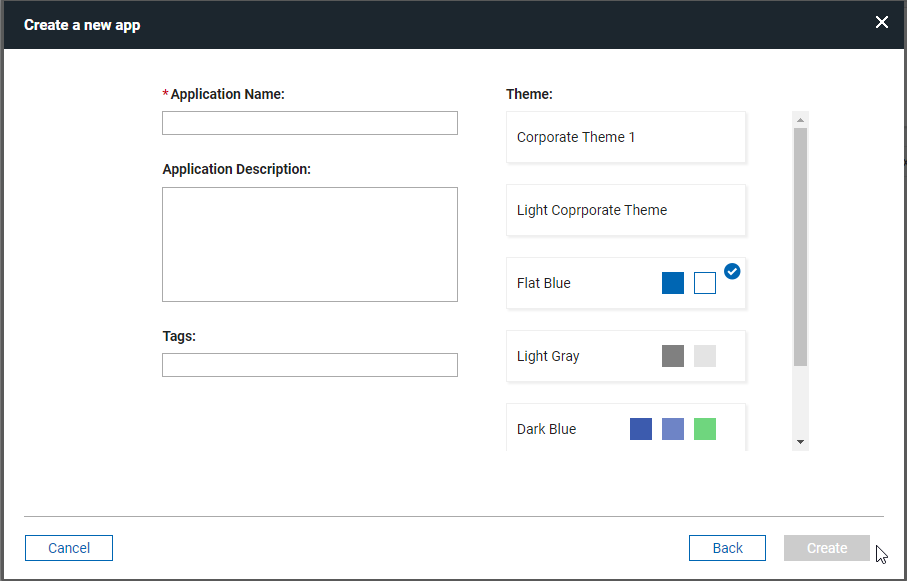Viewport: 907px width, 581px height.
Task: Click into the Tags input field
Action: (x=309, y=364)
